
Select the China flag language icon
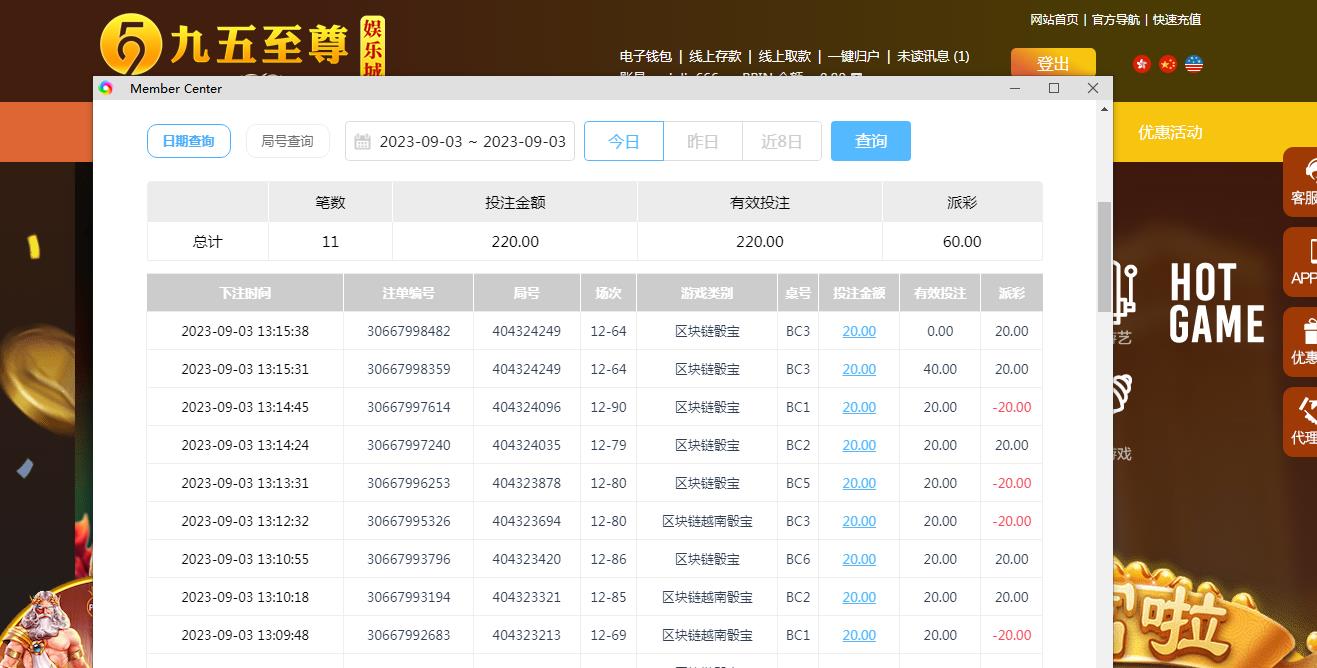(x=1167, y=64)
